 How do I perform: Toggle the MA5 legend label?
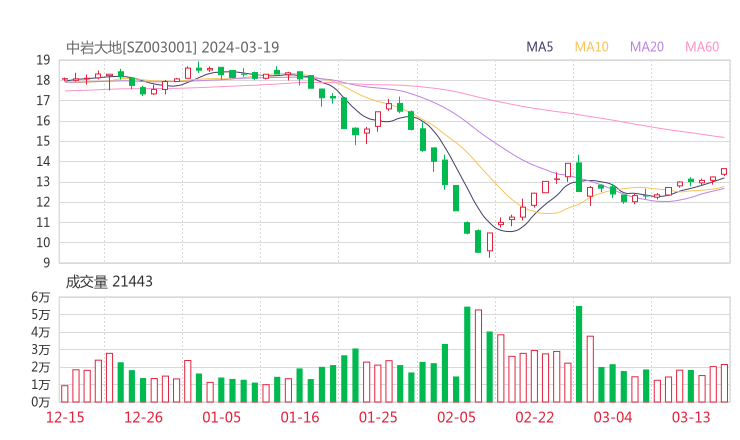pos(540,47)
